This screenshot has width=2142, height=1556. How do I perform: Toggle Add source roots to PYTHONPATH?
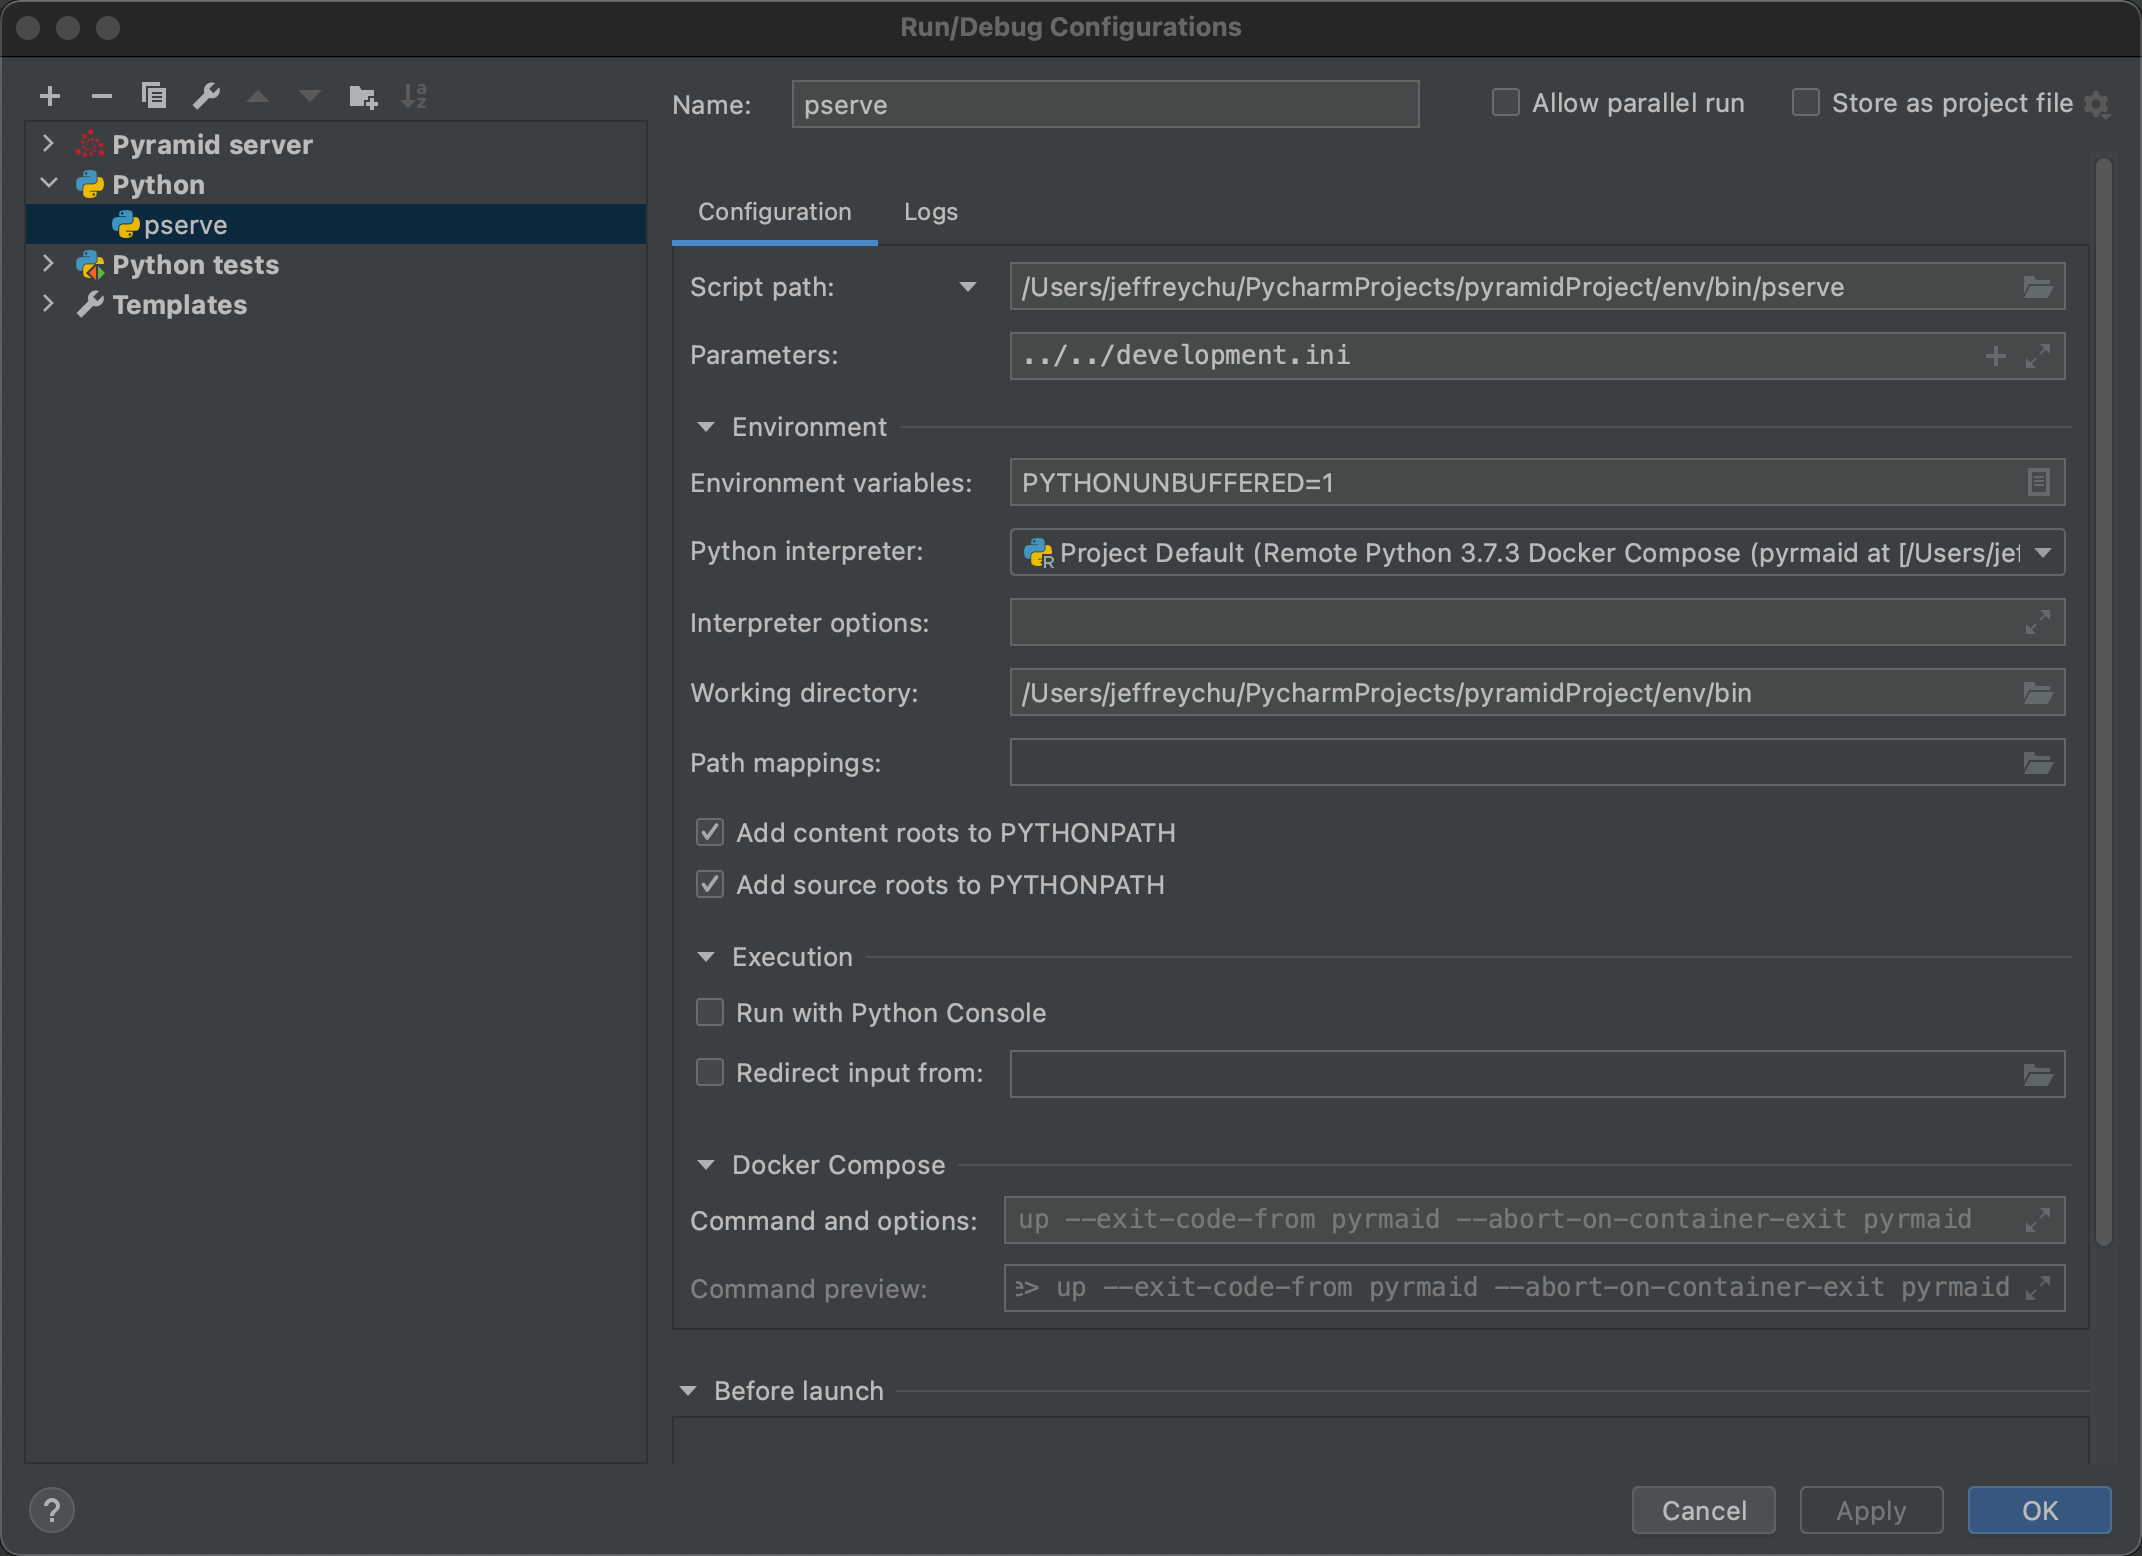pyautogui.click(x=710, y=883)
